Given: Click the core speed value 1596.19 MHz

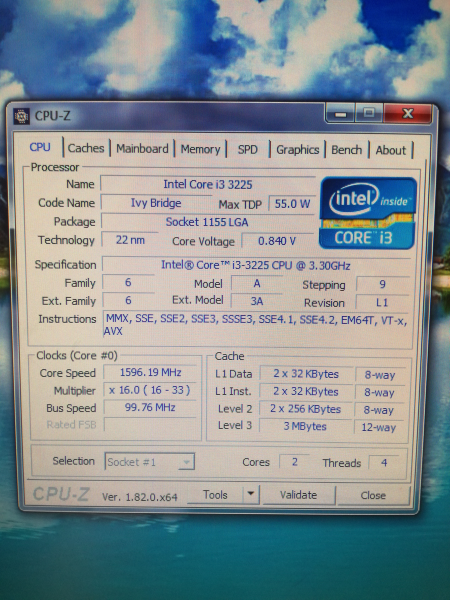Looking at the screenshot, I should (150, 372).
